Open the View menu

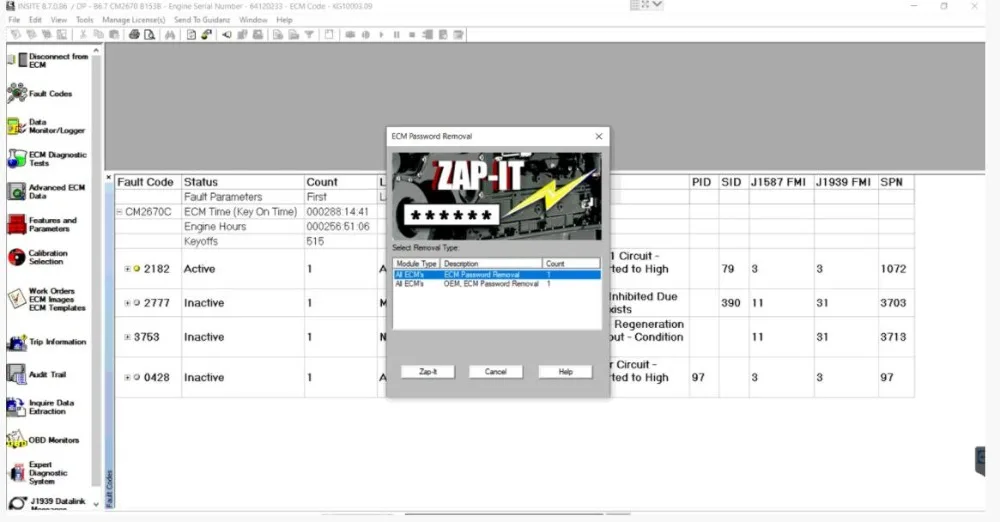click(x=59, y=20)
